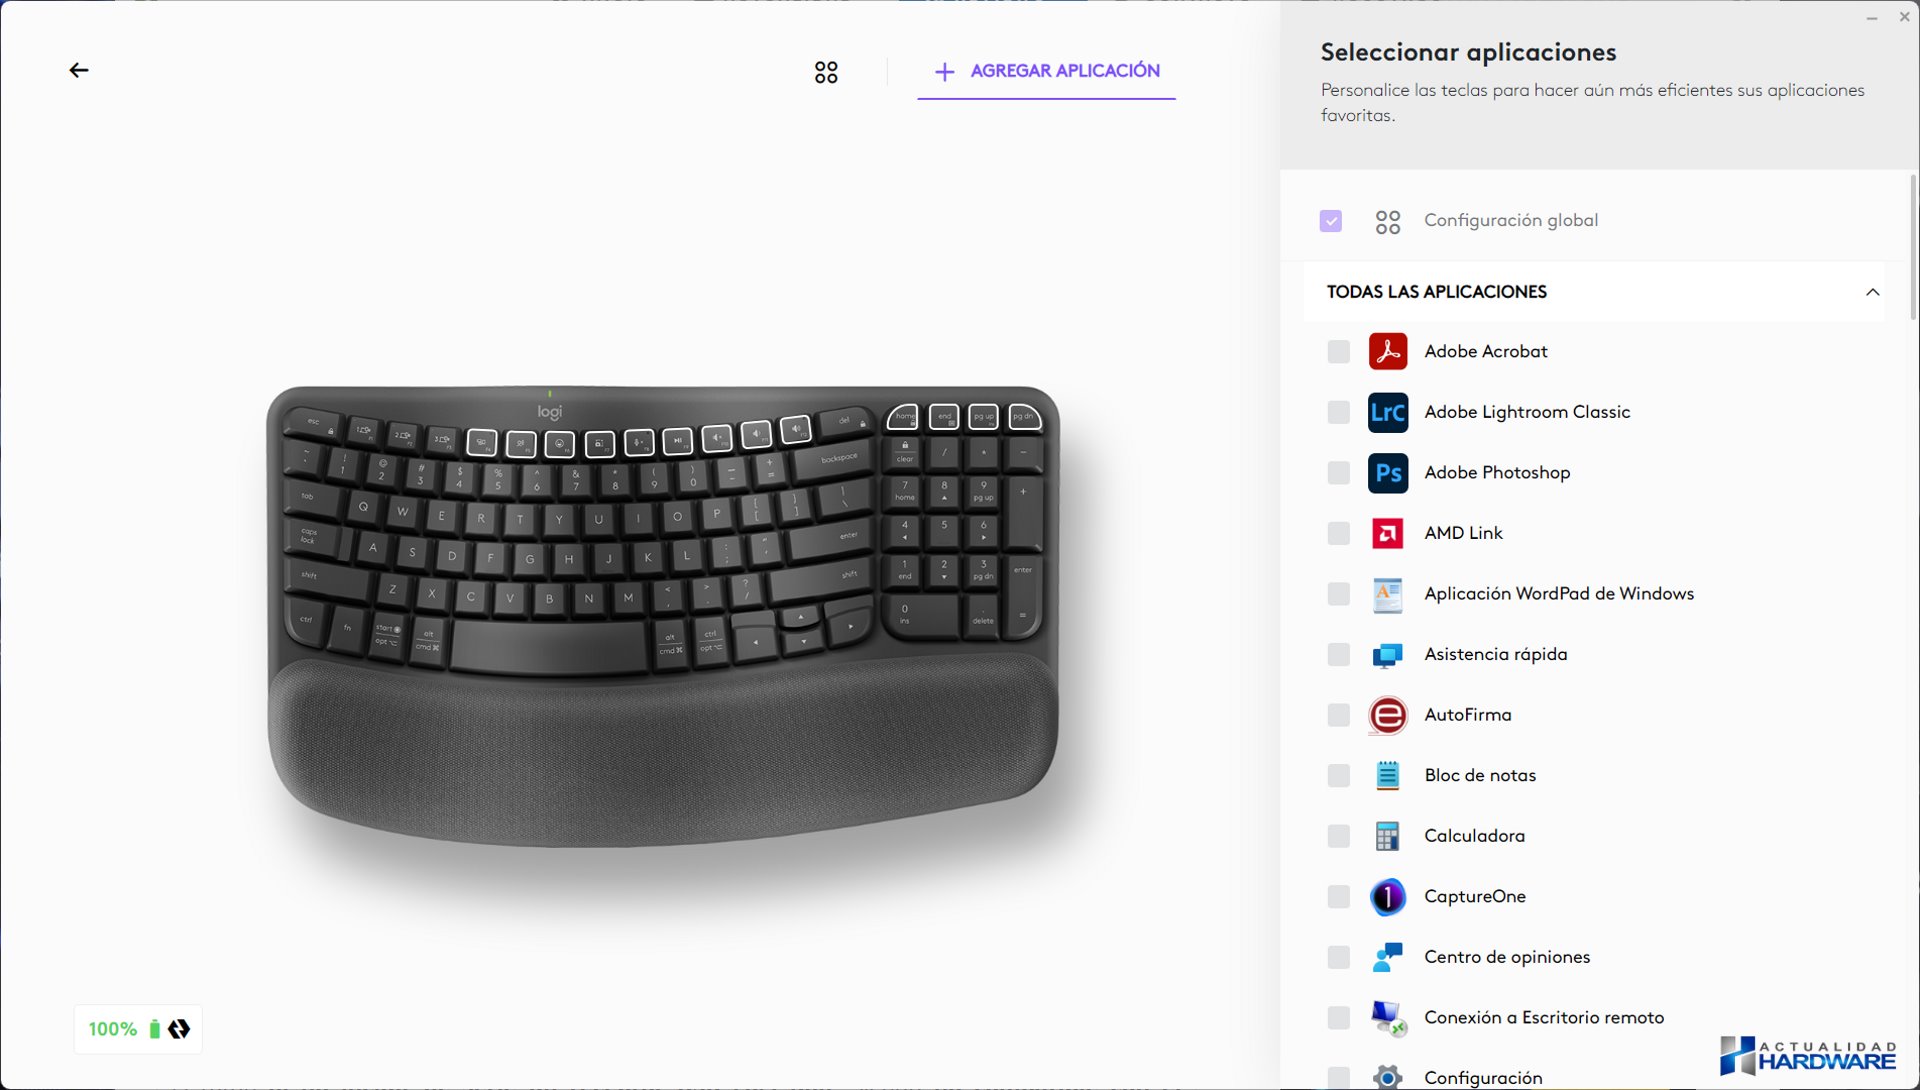Image resolution: width=1920 pixels, height=1090 pixels.
Task: Click the Adobe Photoshop Ps icon
Action: pos(1388,473)
